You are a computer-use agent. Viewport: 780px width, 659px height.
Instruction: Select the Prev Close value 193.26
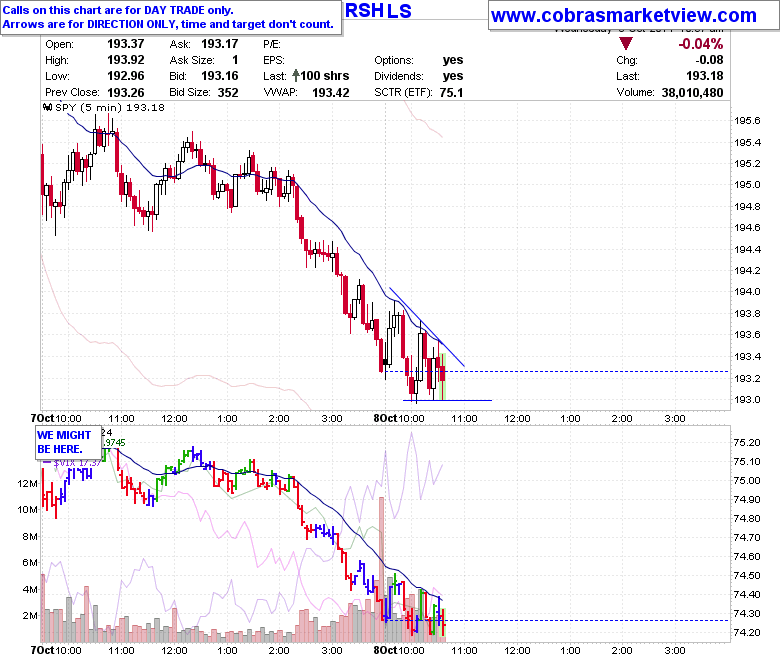pos(126,93)
